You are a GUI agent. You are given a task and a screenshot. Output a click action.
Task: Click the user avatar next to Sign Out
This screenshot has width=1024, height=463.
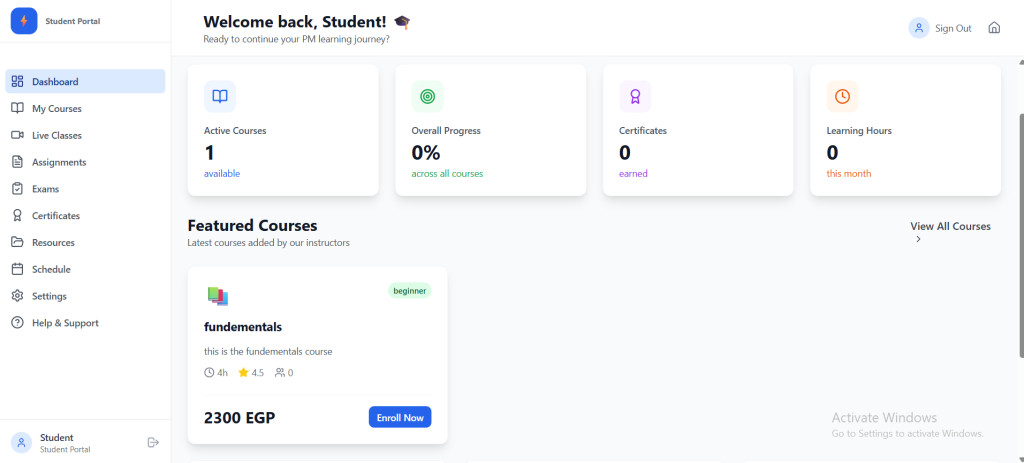(918, 28)
